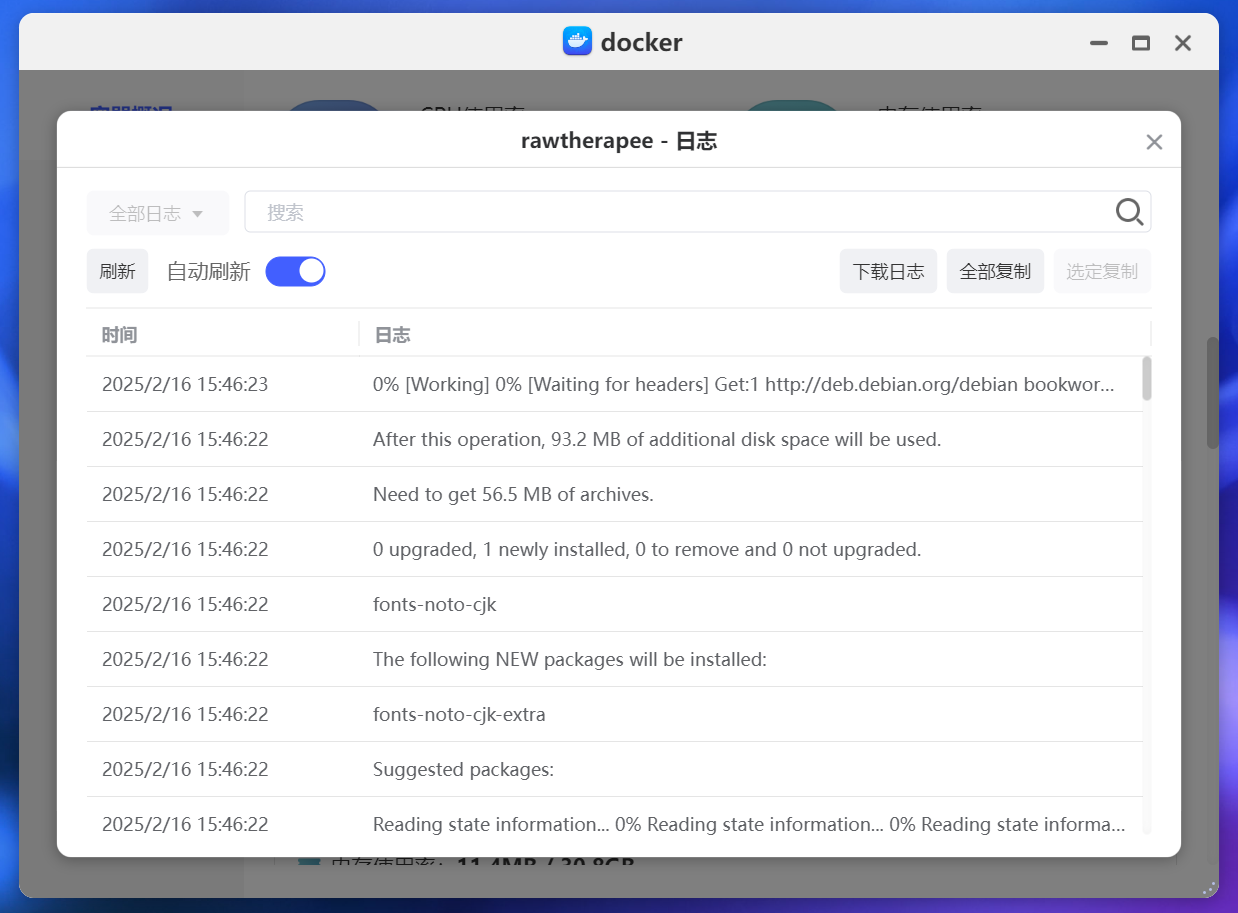Select the 'fonts-noto-cjk-extra' log row
The image size is (1238, 913).
click(614, 714)
